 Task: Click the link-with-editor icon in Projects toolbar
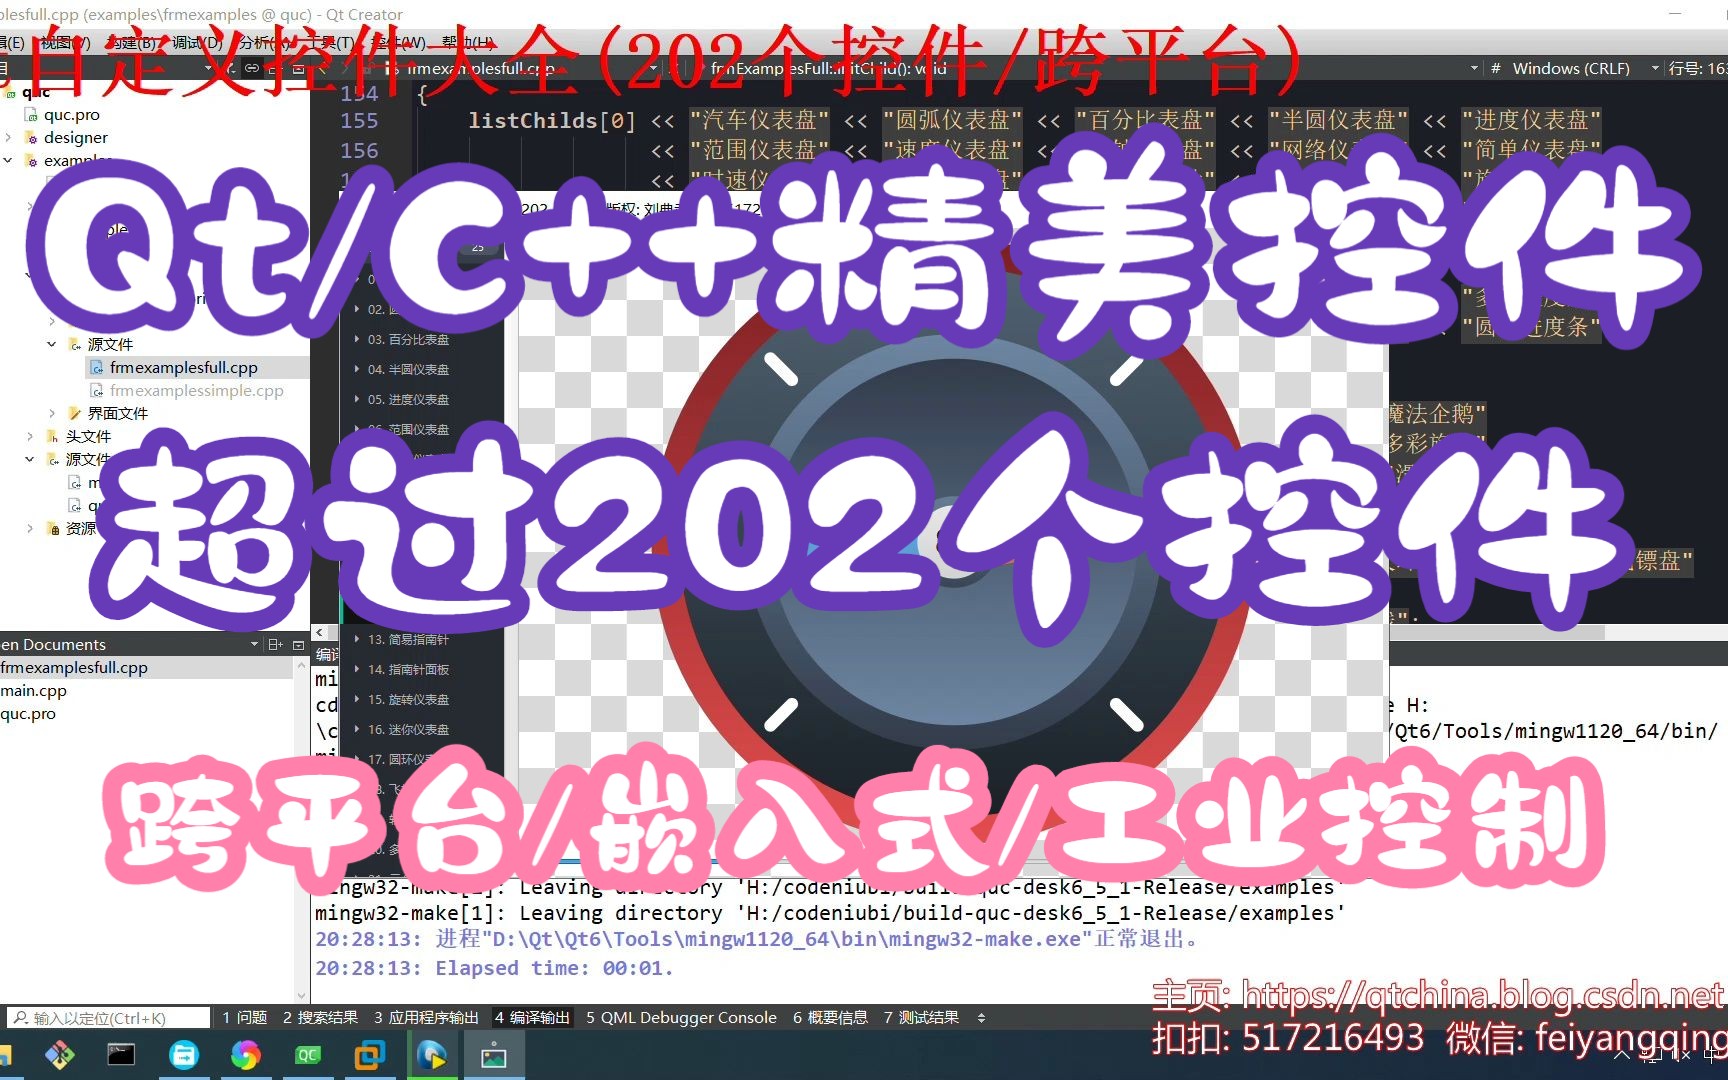click(252, 68)
